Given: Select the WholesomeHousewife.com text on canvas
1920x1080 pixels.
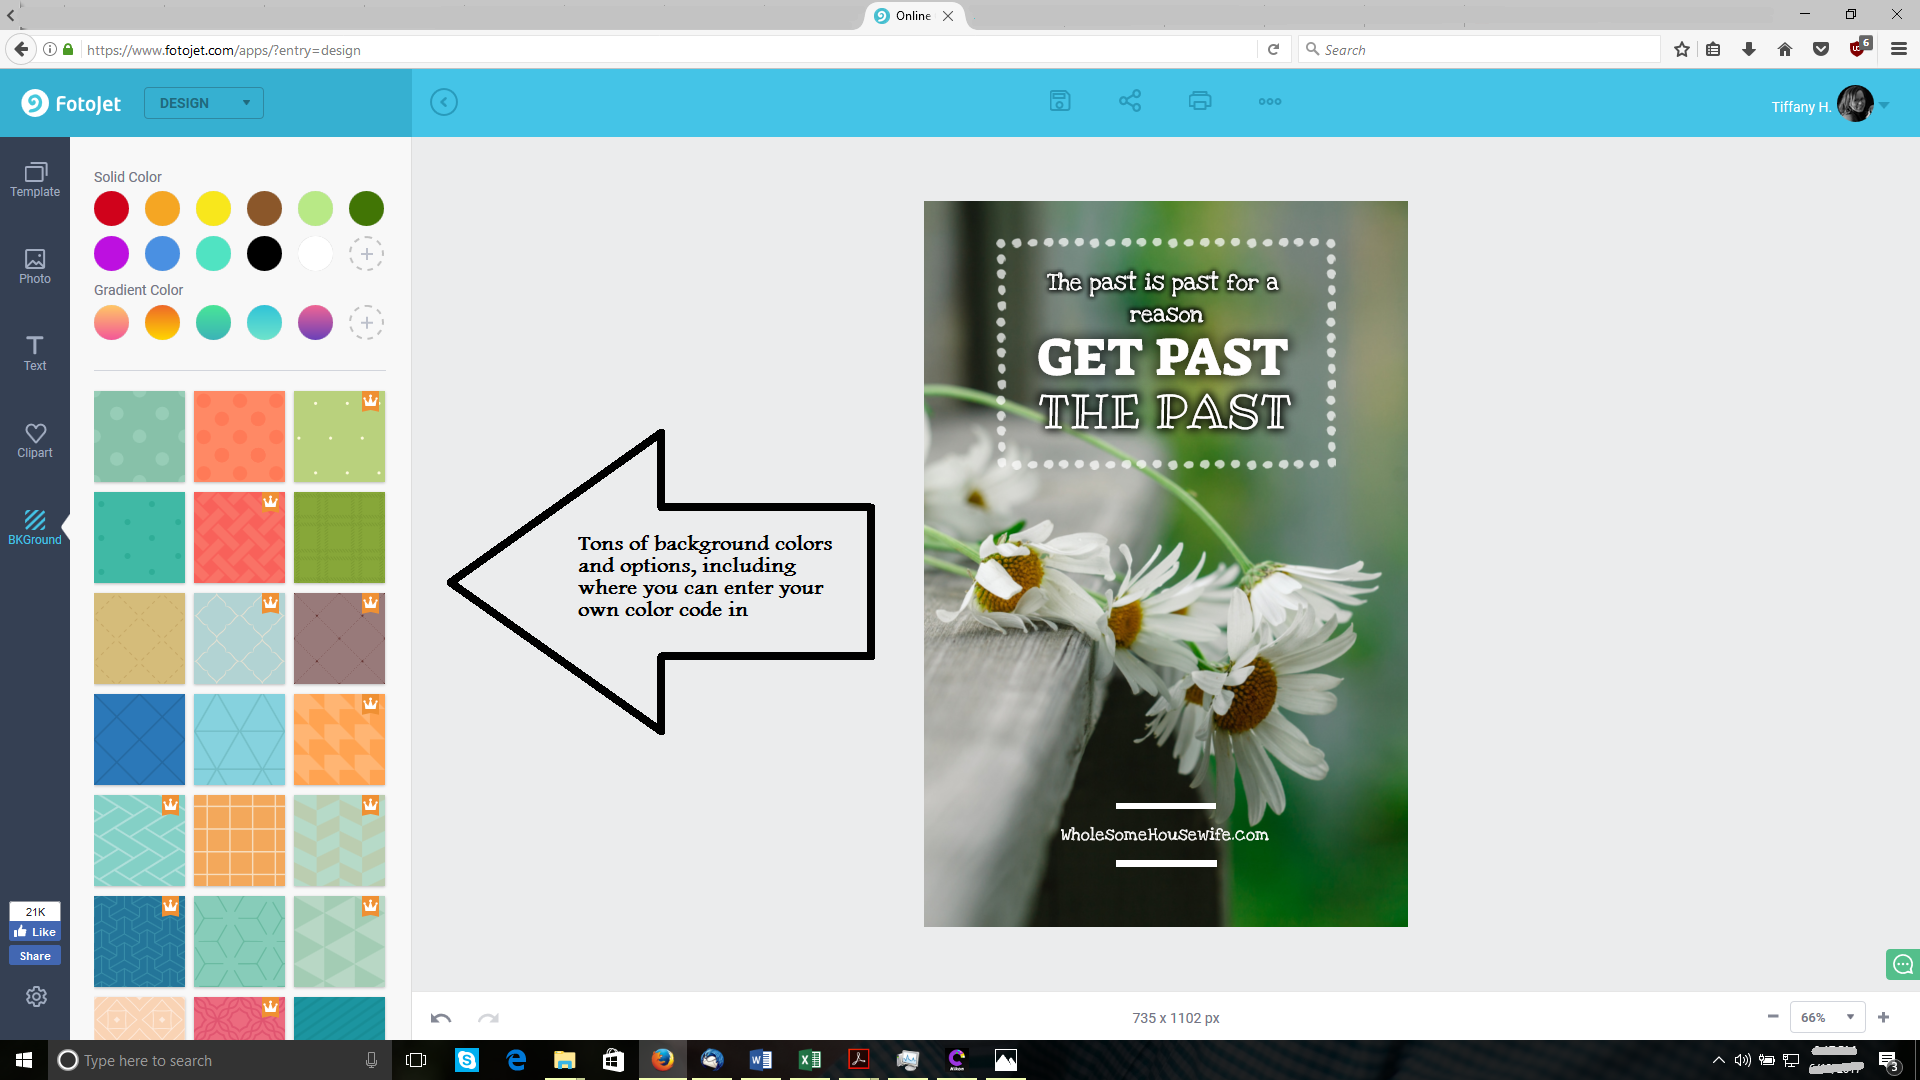Looking at the screenshot, I should [x=1165, y=835].
